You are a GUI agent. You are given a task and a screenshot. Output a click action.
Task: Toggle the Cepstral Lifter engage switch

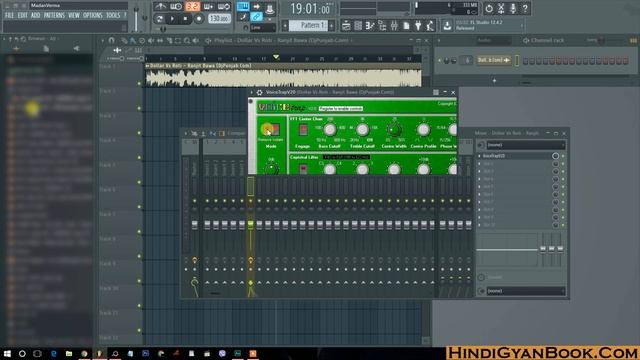[x=303, y=169]
